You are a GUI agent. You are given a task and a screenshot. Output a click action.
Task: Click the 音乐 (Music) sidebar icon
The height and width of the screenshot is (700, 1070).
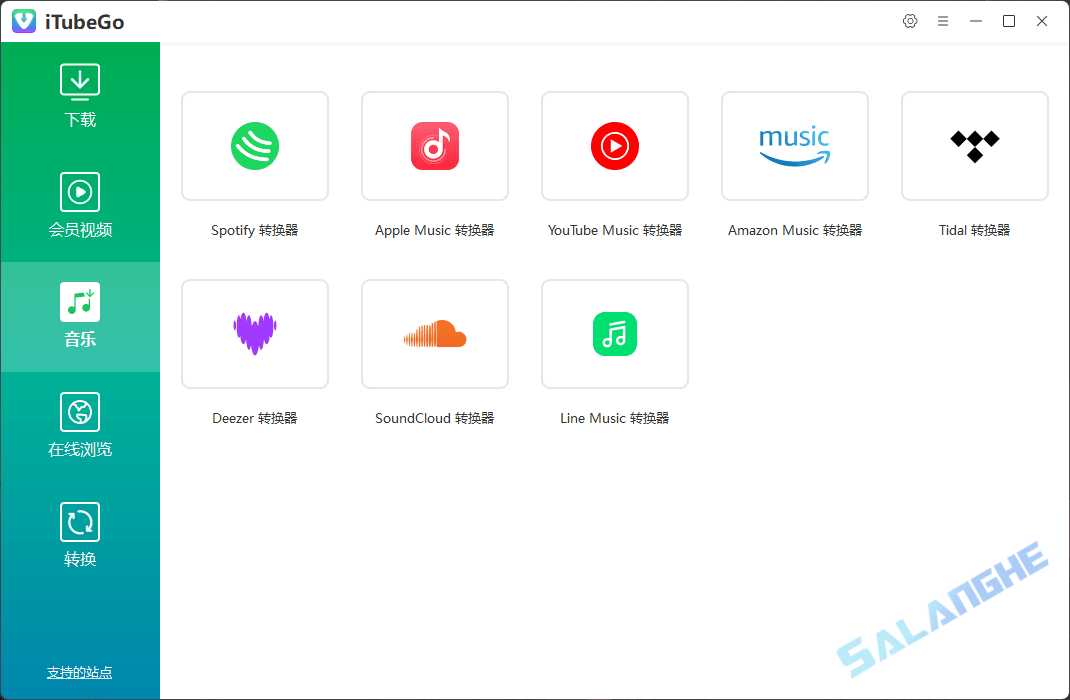tap(80, 315)
